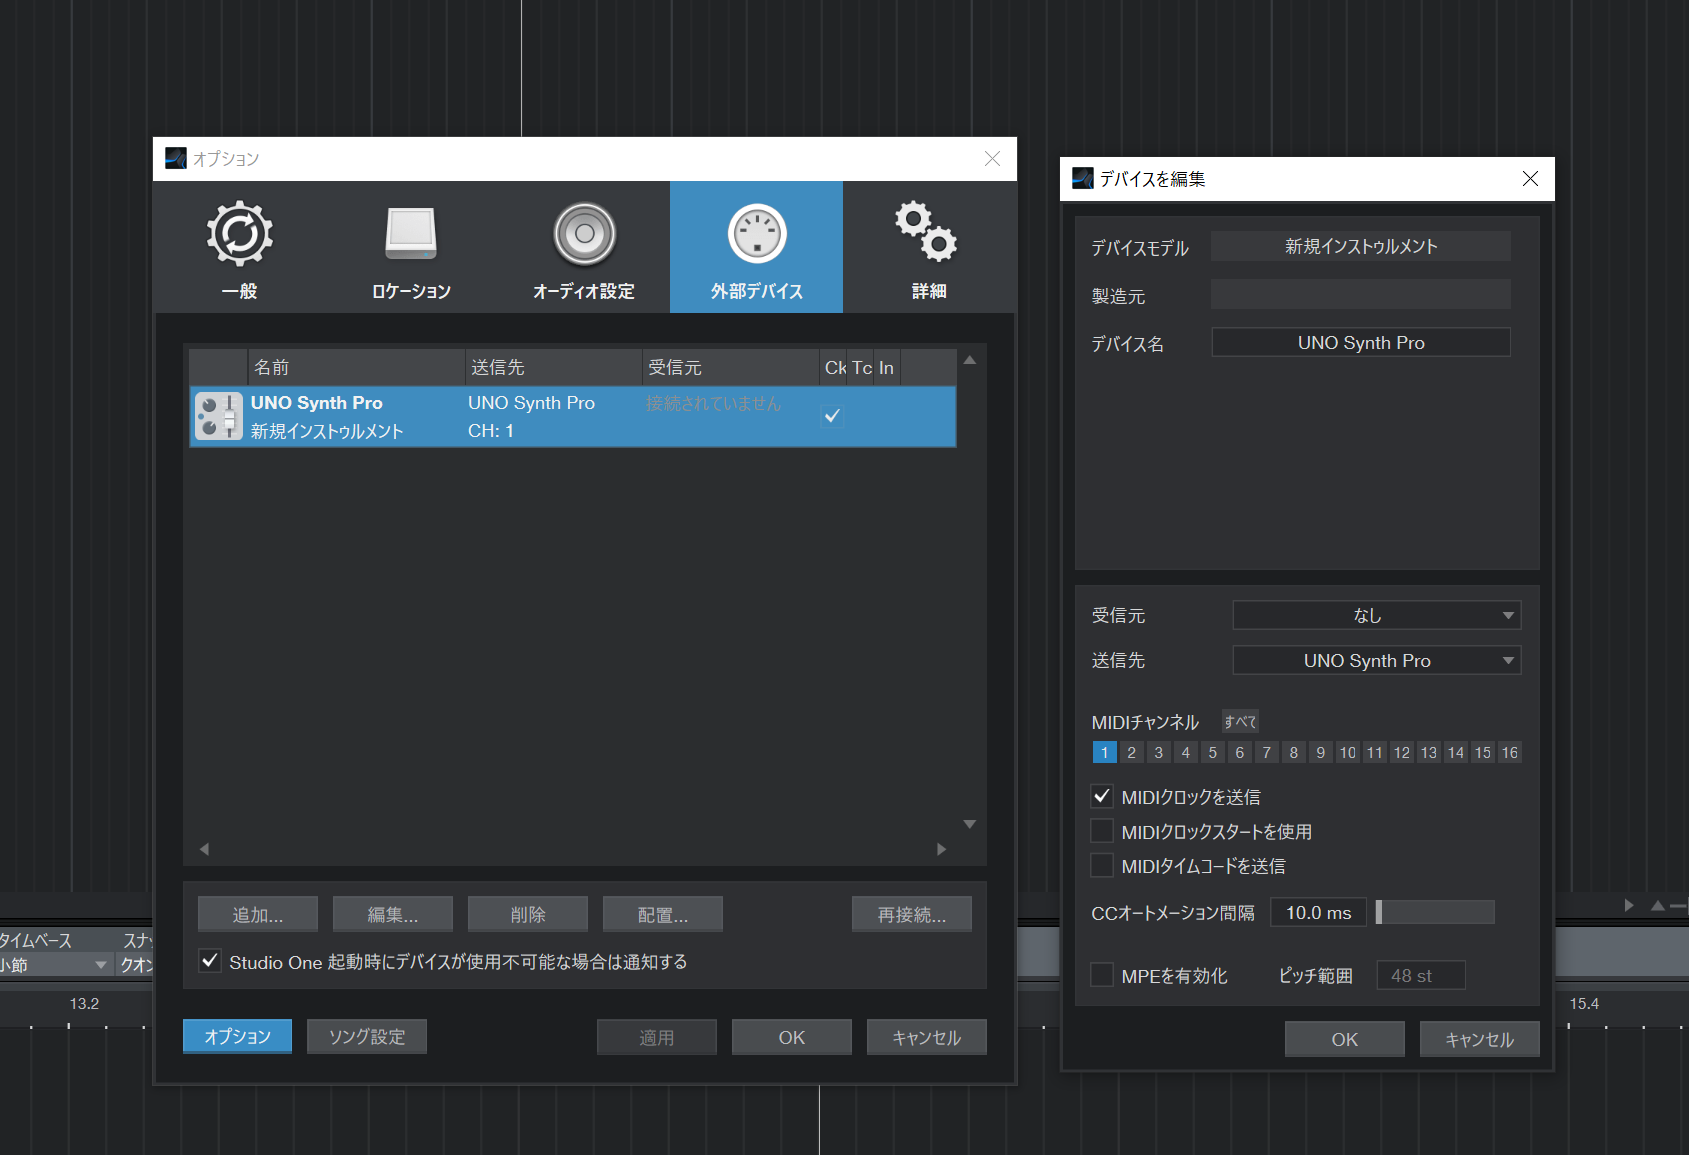
Task: Click the 編集... edit device button
Action: coord(393,914)
